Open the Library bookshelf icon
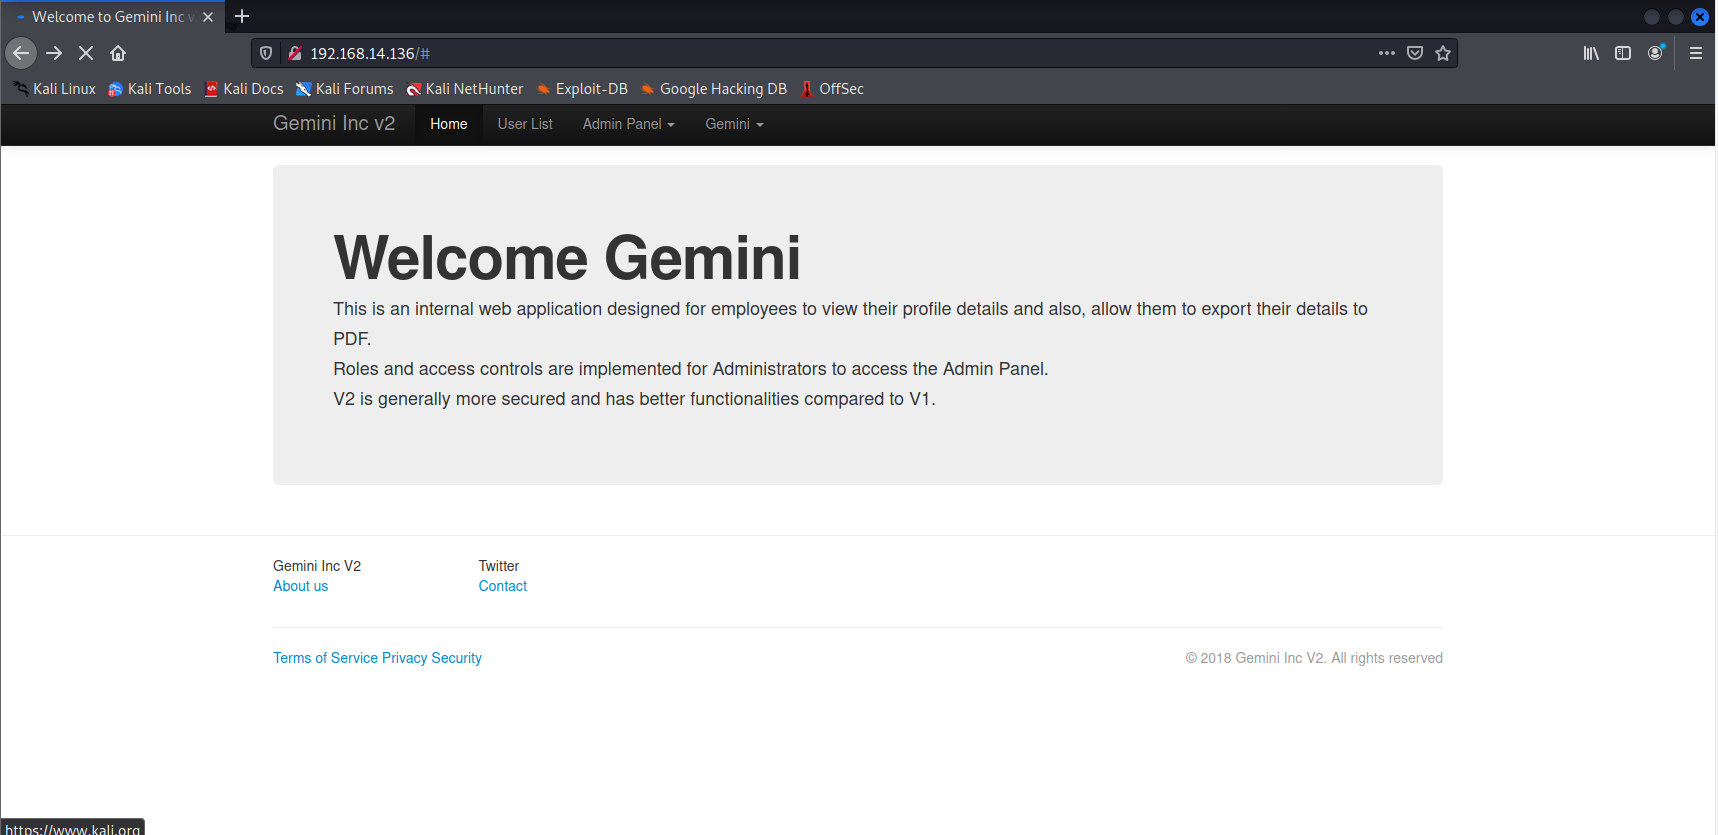The width and height of the screenshot is (1718, 835). pyautogui.click(x=1591, y=53)
